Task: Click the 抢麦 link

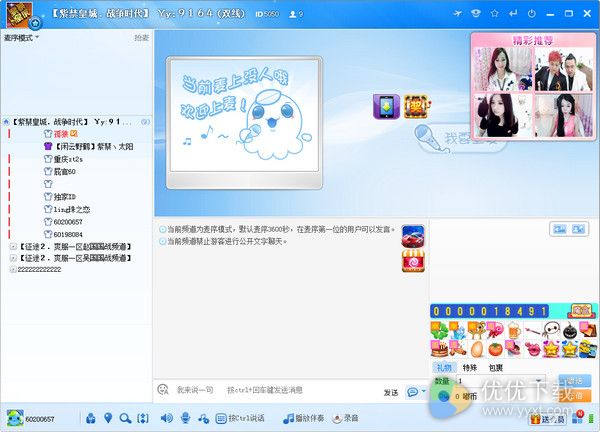Action: click(141, 37)
